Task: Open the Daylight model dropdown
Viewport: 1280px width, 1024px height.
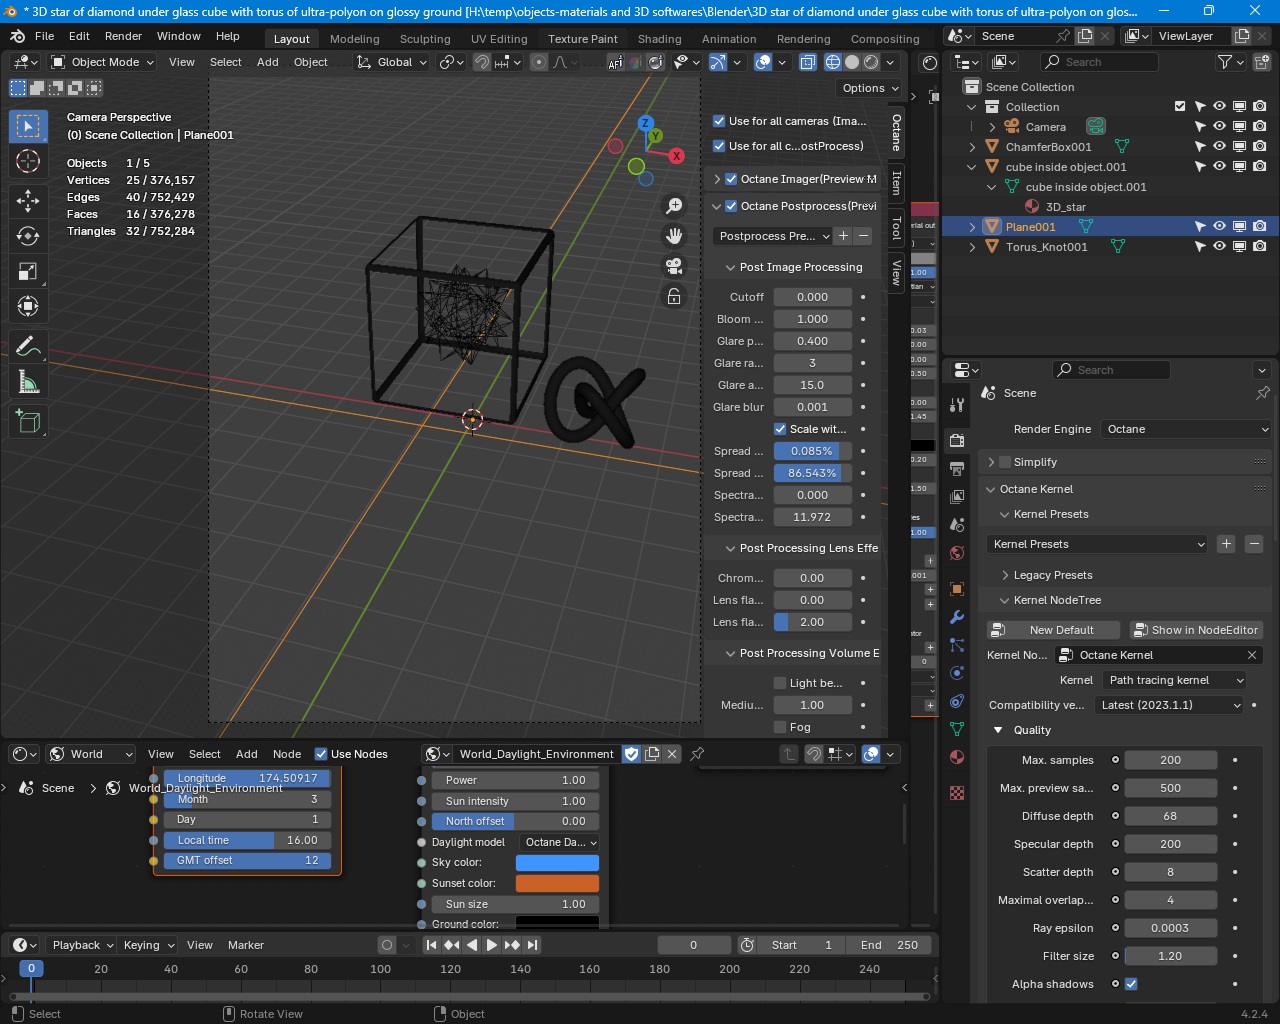Action: pyautogui.click(x=560, y=842)
